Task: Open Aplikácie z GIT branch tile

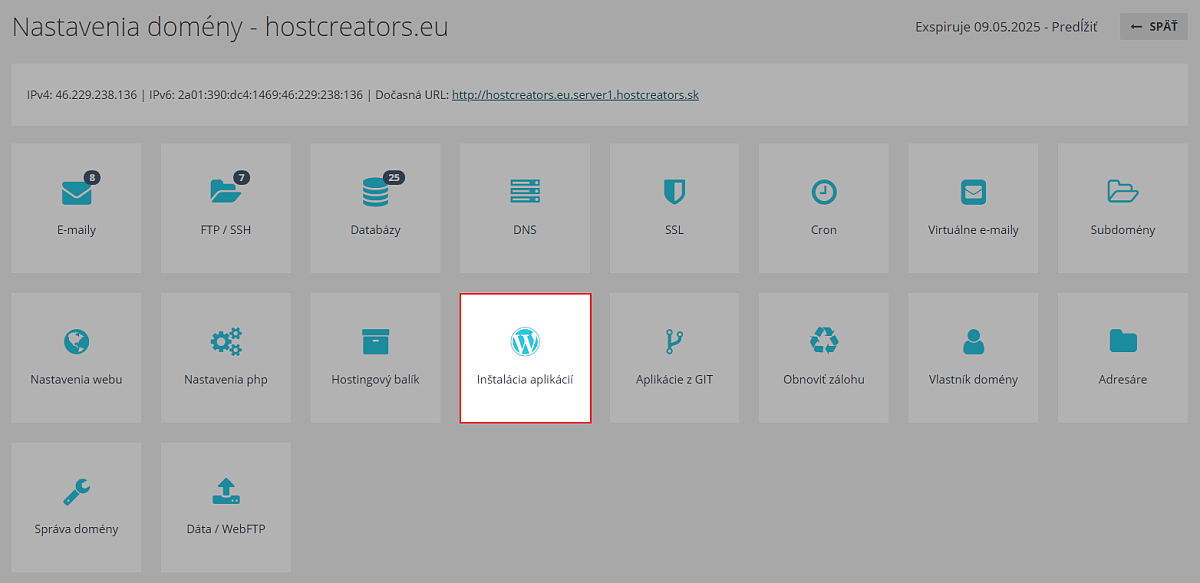Action: point(674,358)
